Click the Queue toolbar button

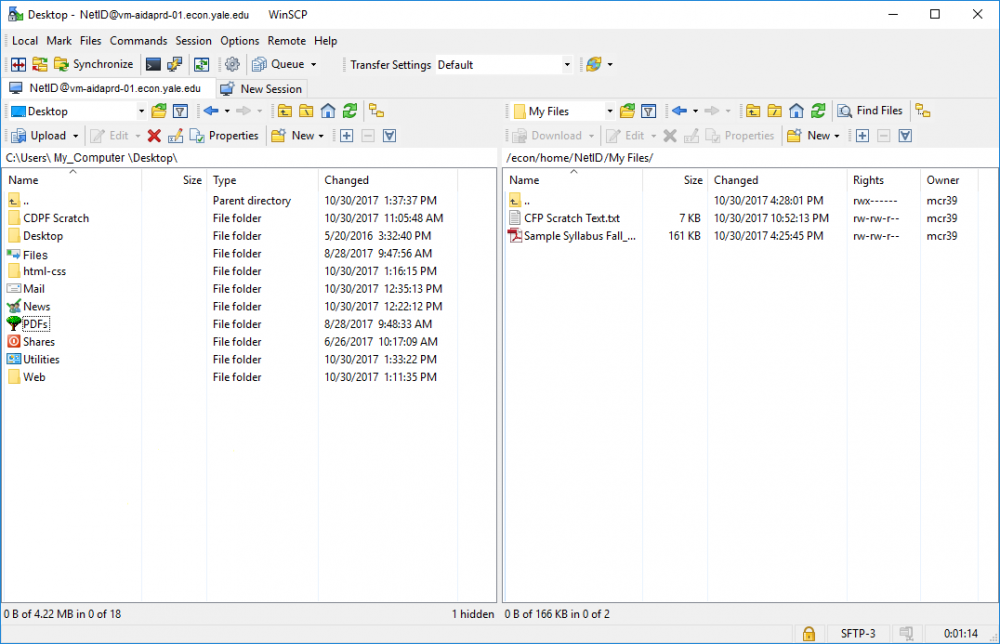click(x=279, y=64)
